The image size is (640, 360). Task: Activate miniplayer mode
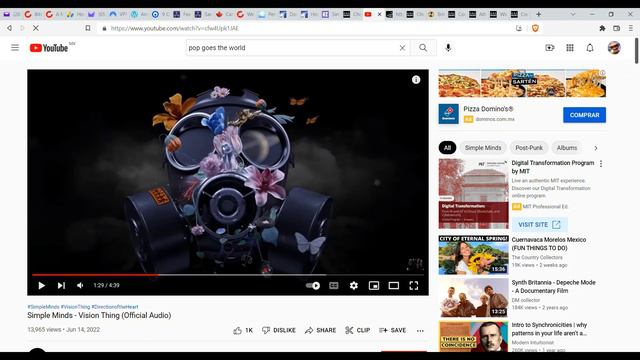click(374, 285)
